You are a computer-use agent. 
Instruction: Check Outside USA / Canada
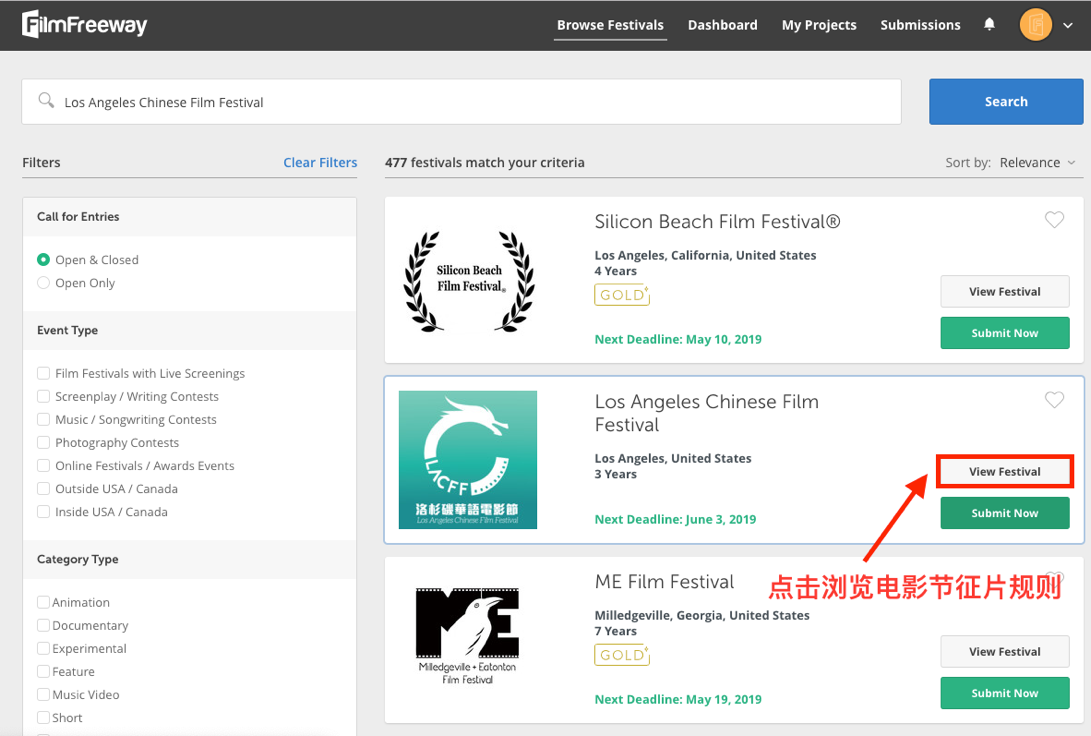(x=43, y=488)
